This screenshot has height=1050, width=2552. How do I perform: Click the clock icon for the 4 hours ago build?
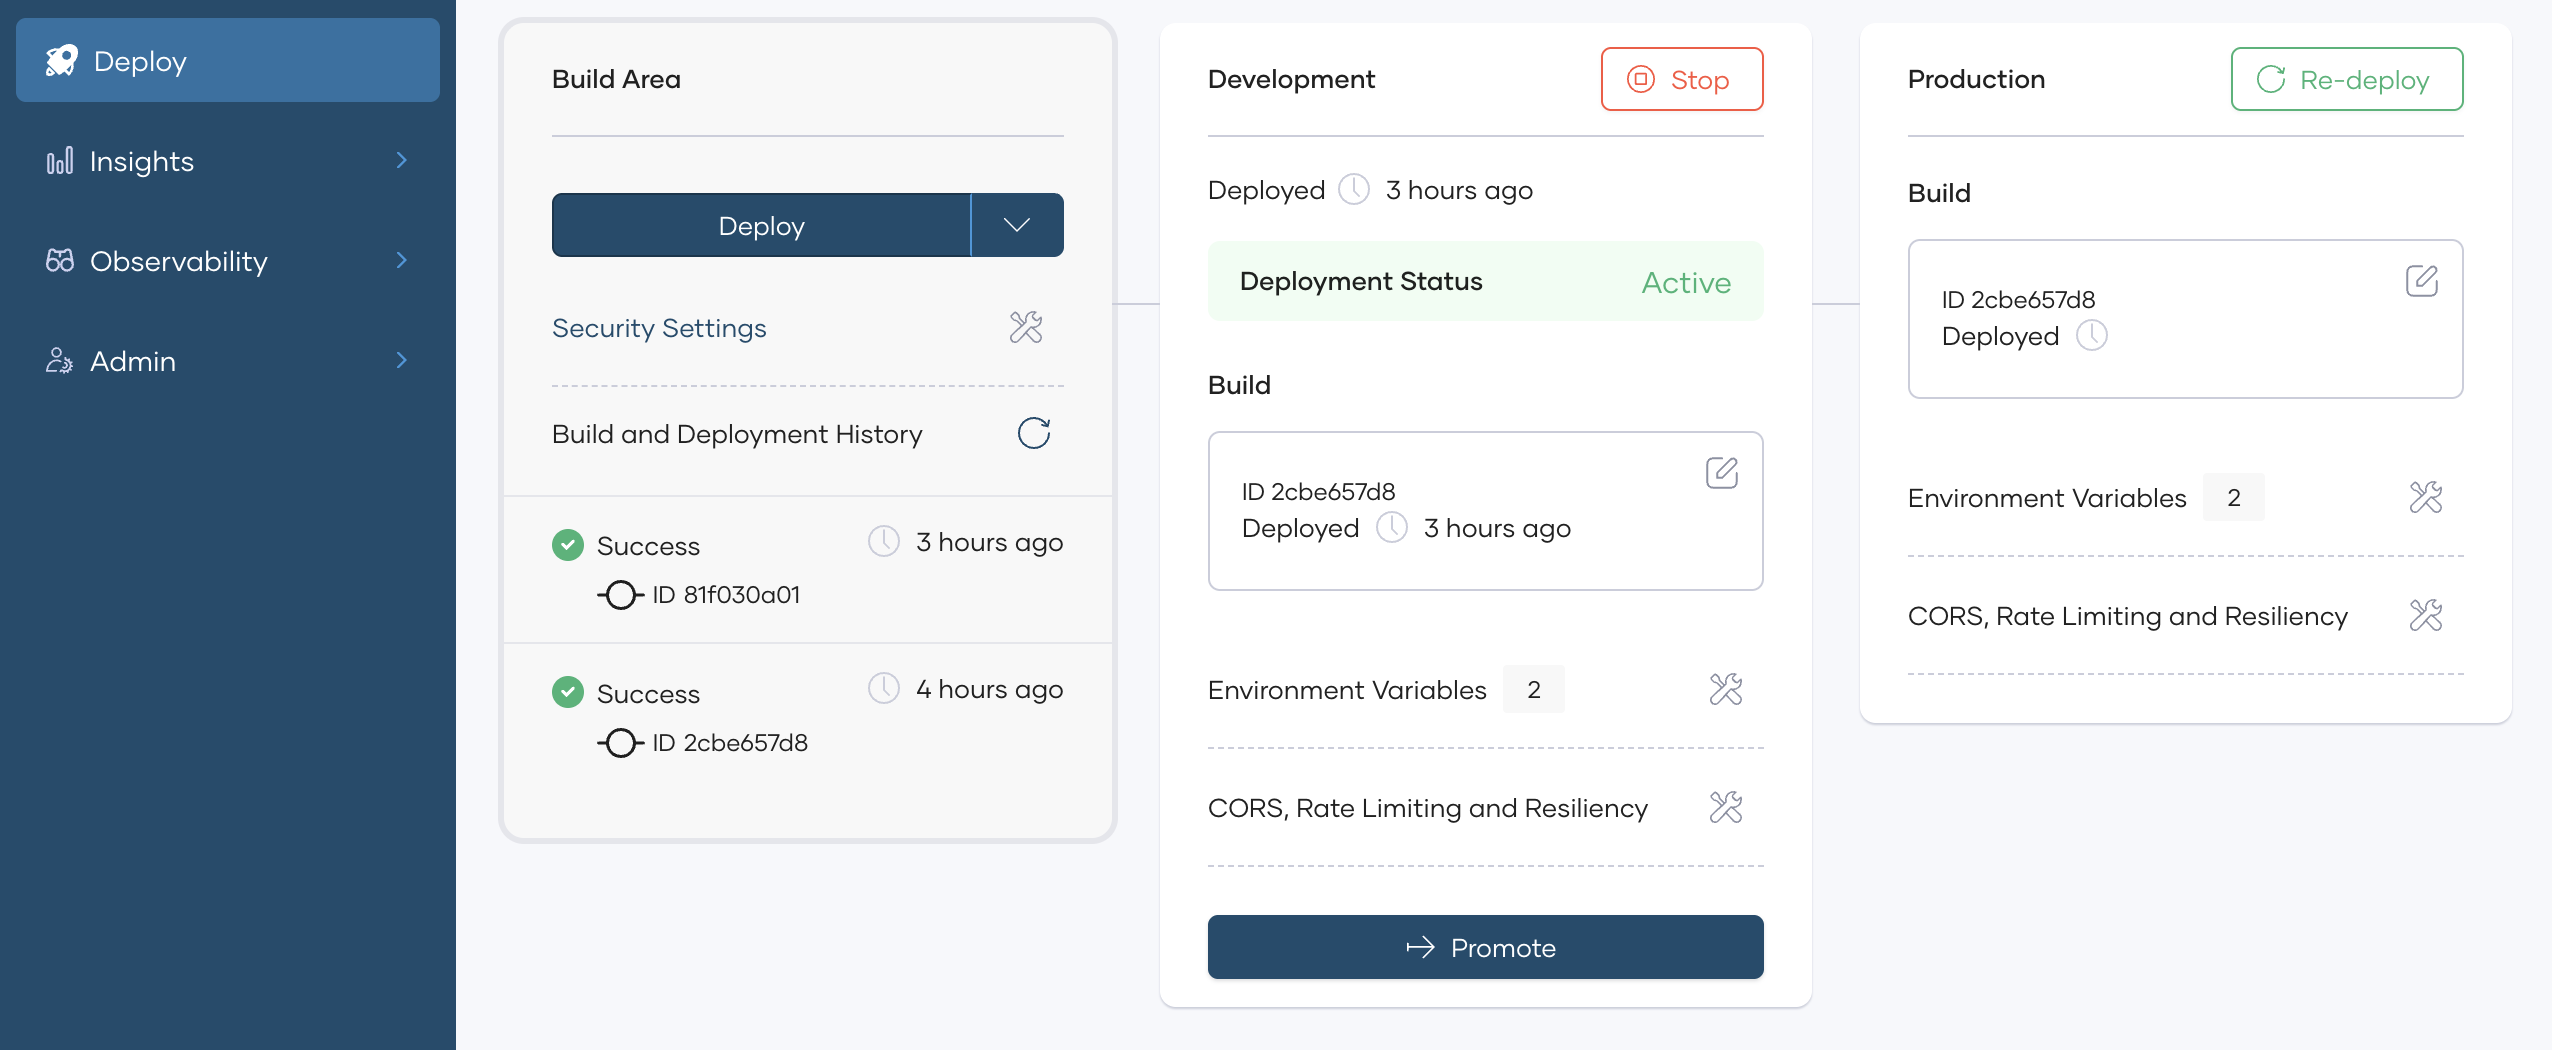click(884, 688)
